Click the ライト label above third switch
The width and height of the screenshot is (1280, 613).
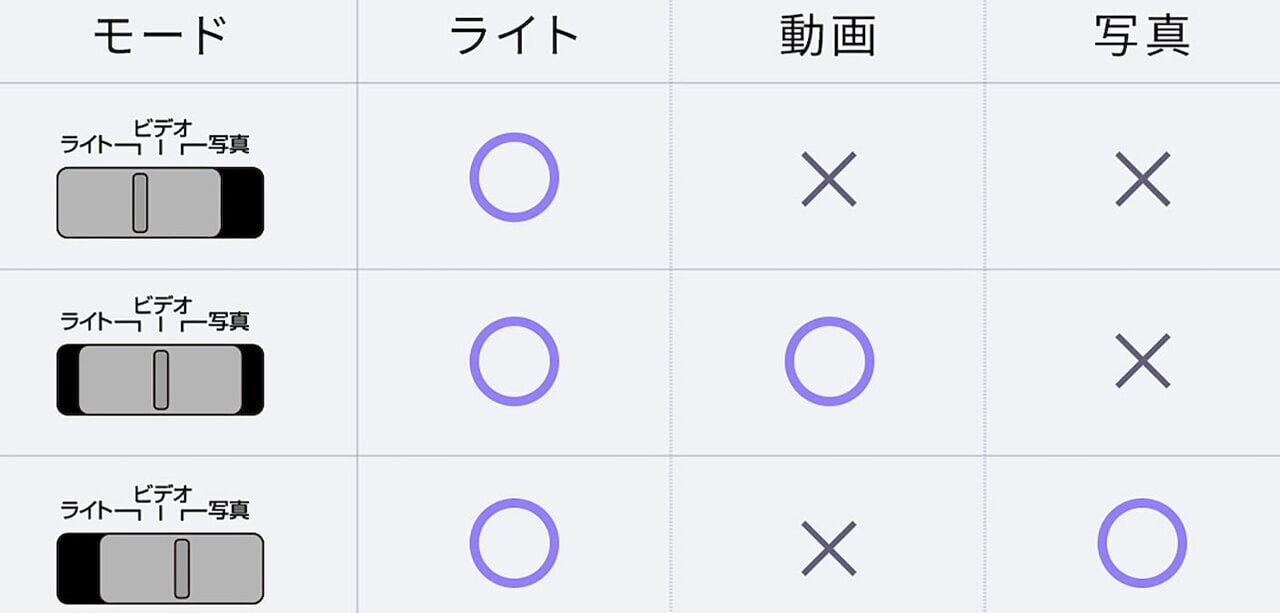click(x=89, y=510)
